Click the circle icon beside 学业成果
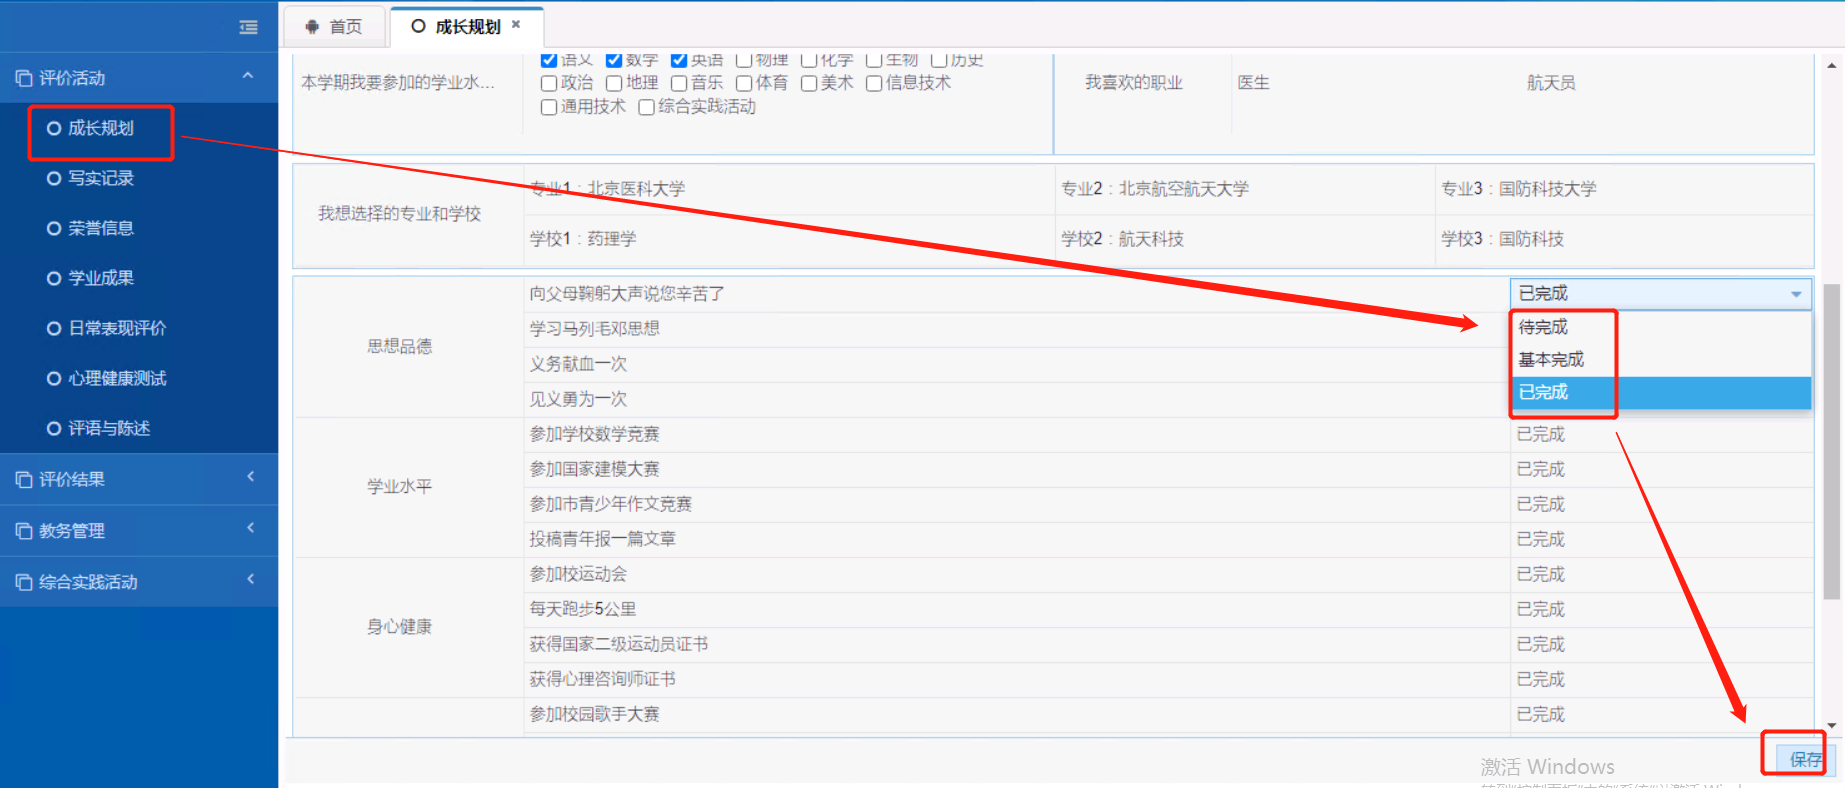This screenshot has width=1845, height=788. 54,278
